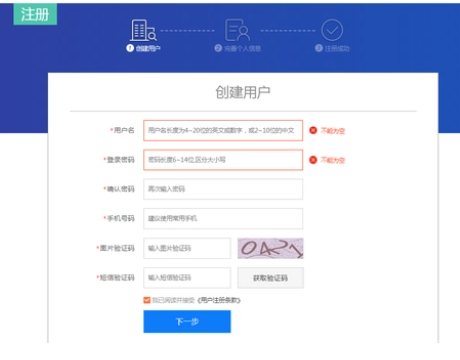Click the 创建用户 form heading

click(x=243, y=92)
